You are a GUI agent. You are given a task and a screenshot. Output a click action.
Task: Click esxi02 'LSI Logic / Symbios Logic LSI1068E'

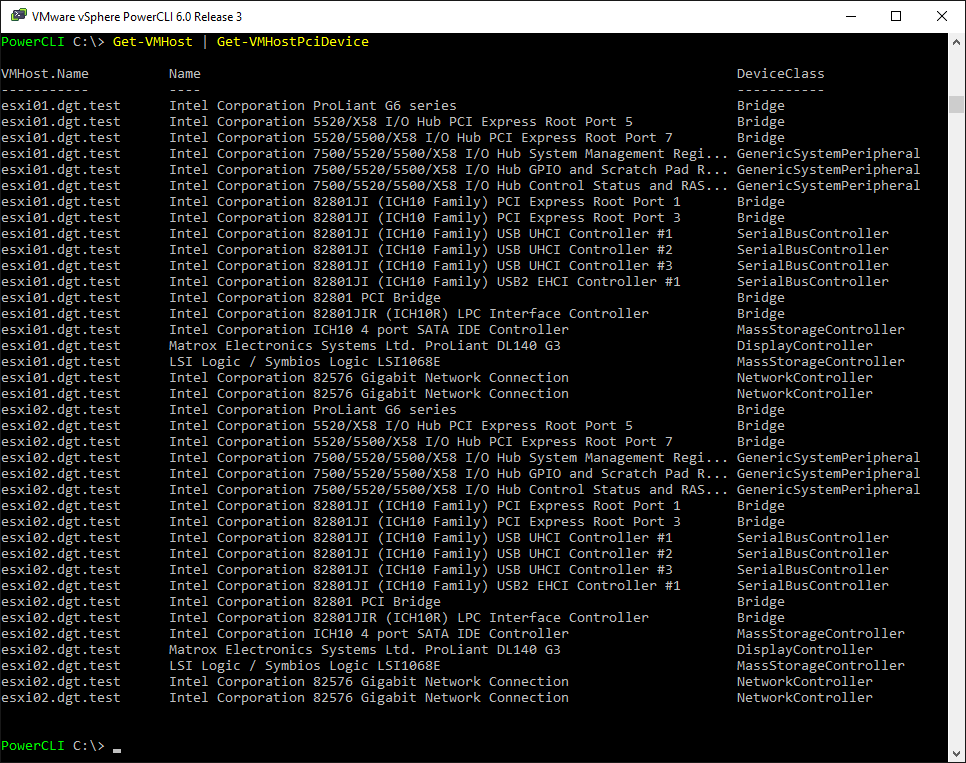tap(304, 666)
